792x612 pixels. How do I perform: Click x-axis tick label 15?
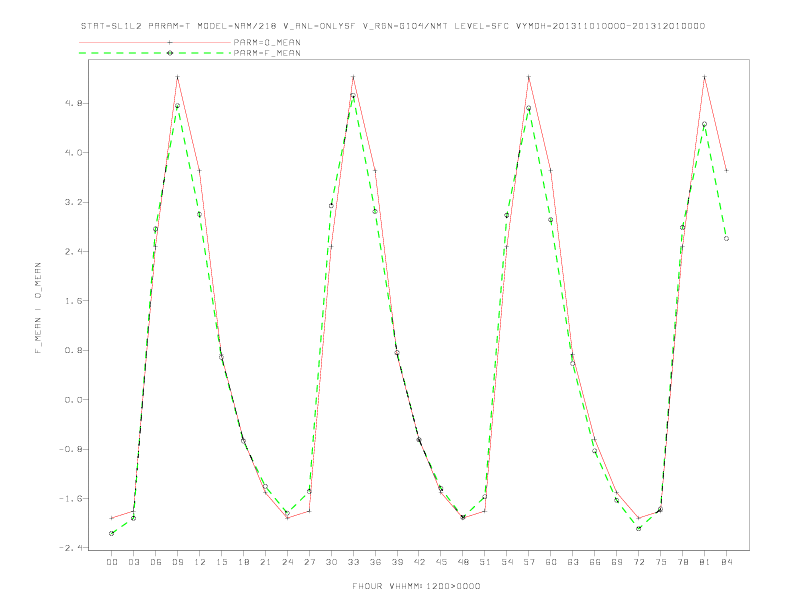[x=221, y=562]
